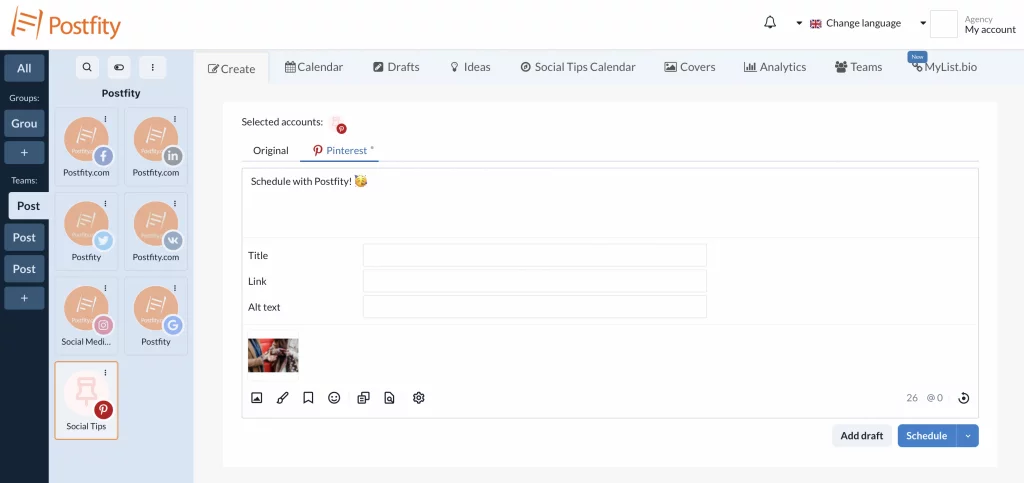
Task: Select the LinkedIn Postfity.com account
Action: click(155, 147)
